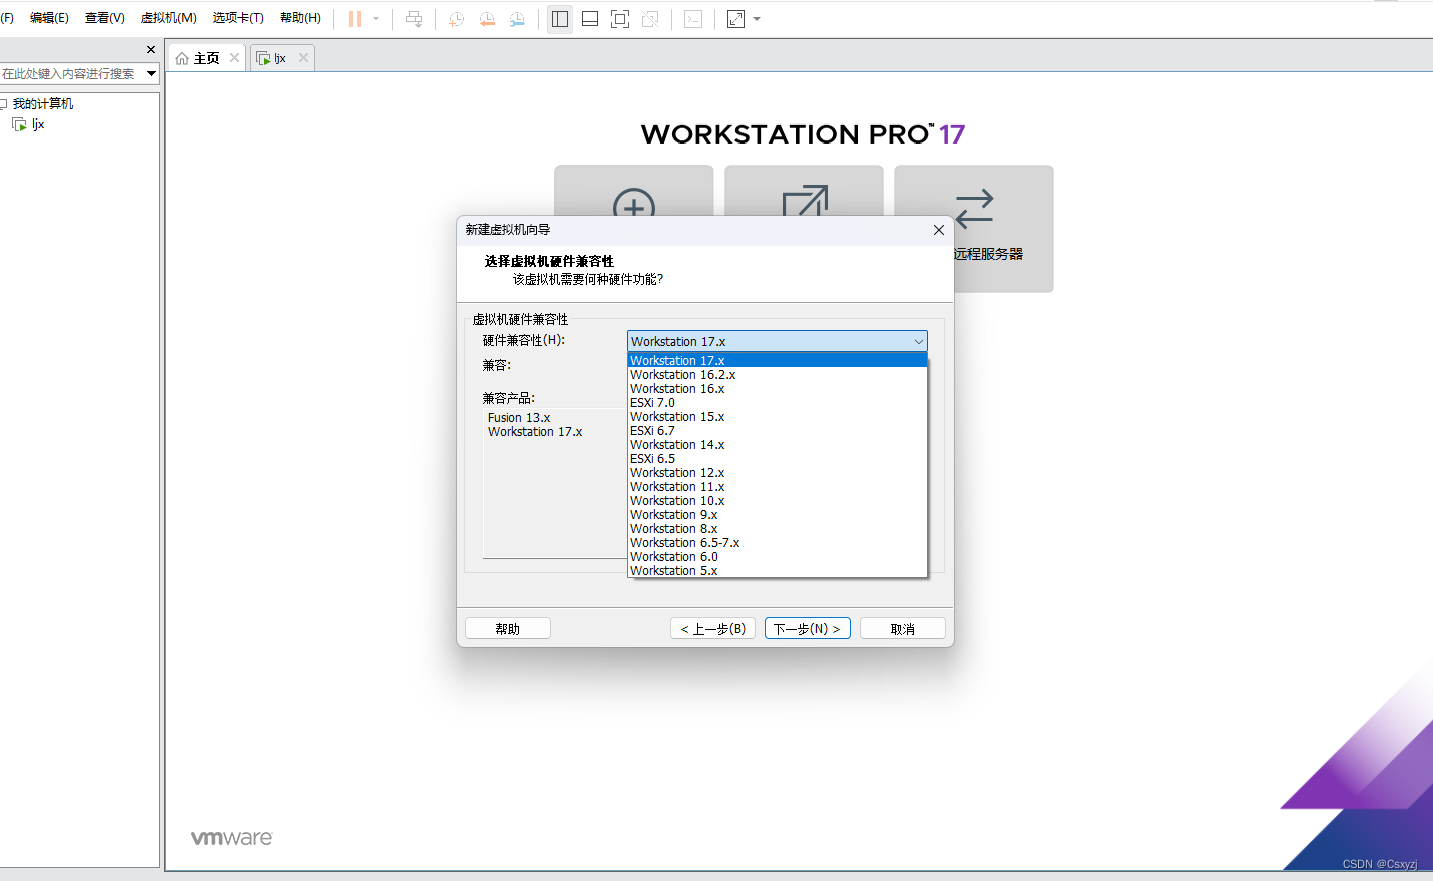Click the take snapshot clock icon
Screen dimensions: 1433x881
coord(456,19)
